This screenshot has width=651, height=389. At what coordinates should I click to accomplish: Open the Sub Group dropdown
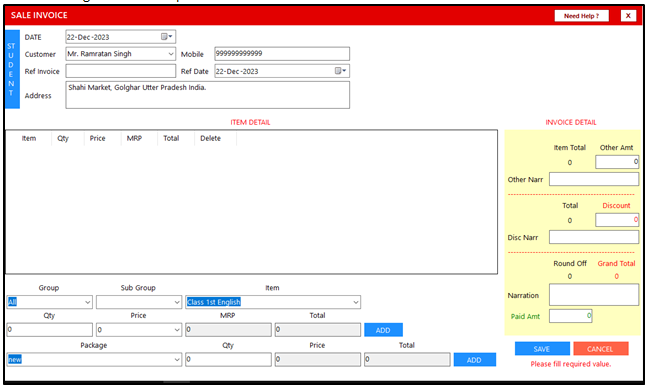pyautogui.click(x=177, y=302)
